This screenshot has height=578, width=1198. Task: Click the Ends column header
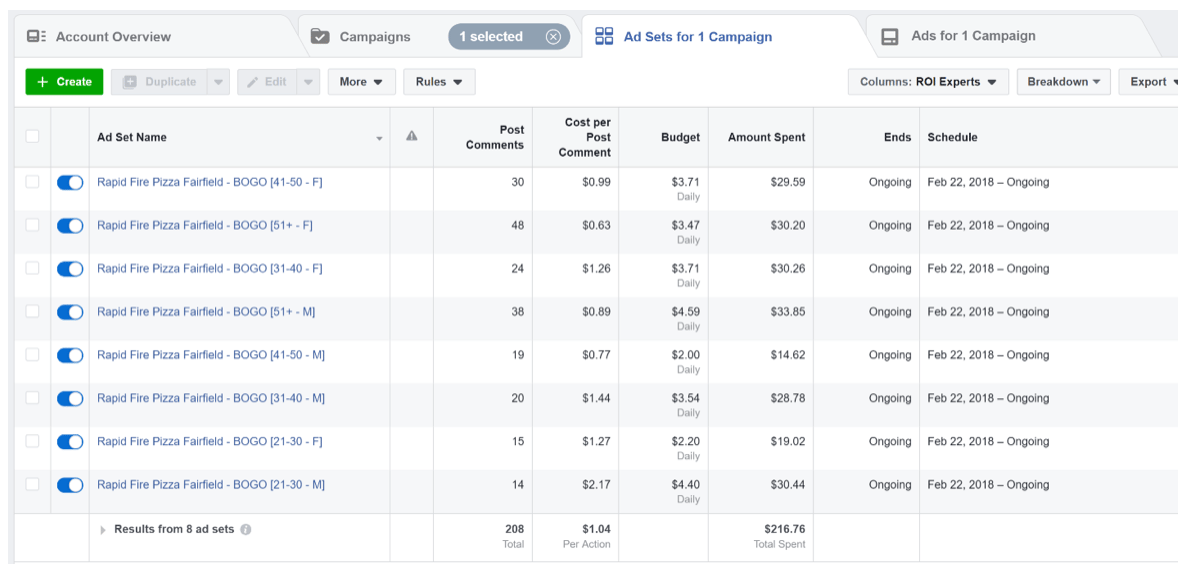898,137
